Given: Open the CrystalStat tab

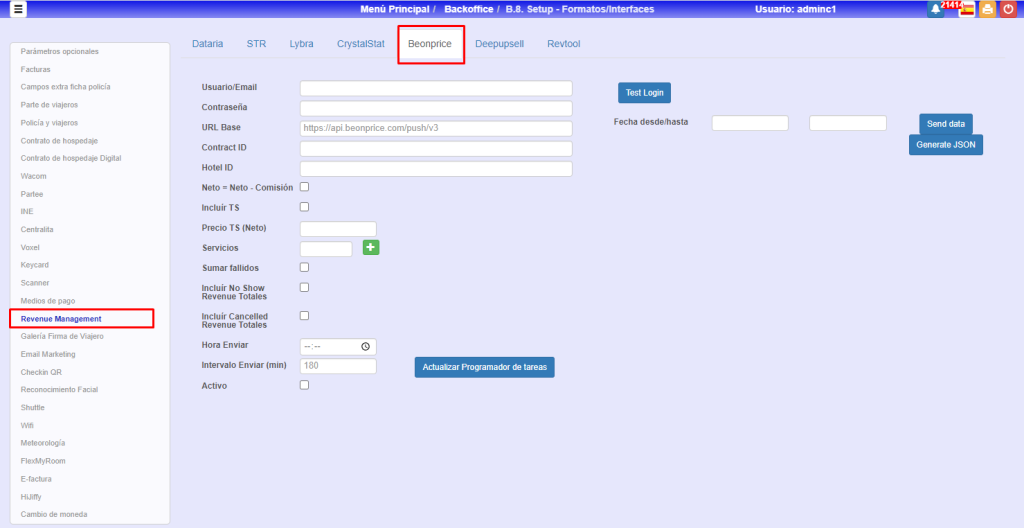Looking at the screenshot, I should click(x=361, y=45).
